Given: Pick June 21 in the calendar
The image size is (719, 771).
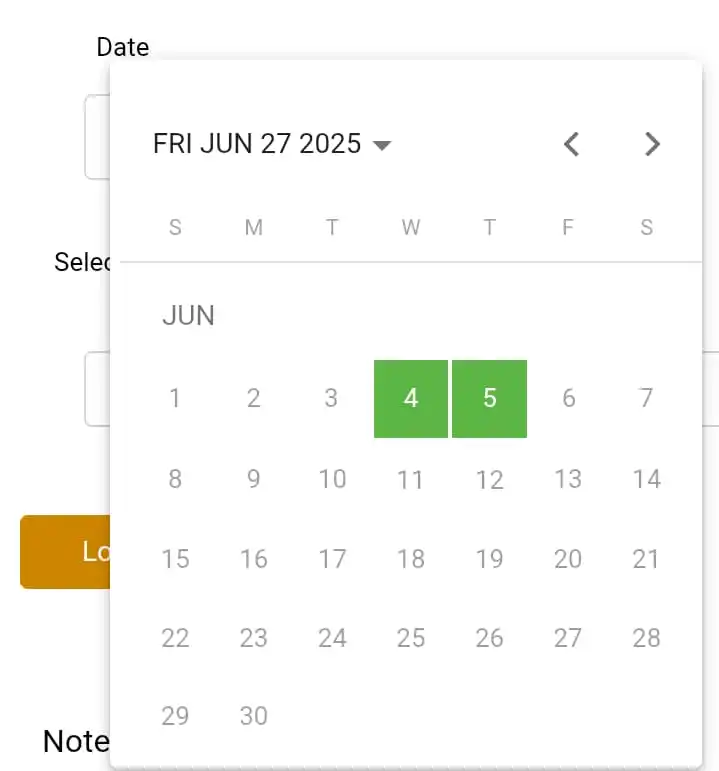Looking at the screenshot, I should pos(646,559).
